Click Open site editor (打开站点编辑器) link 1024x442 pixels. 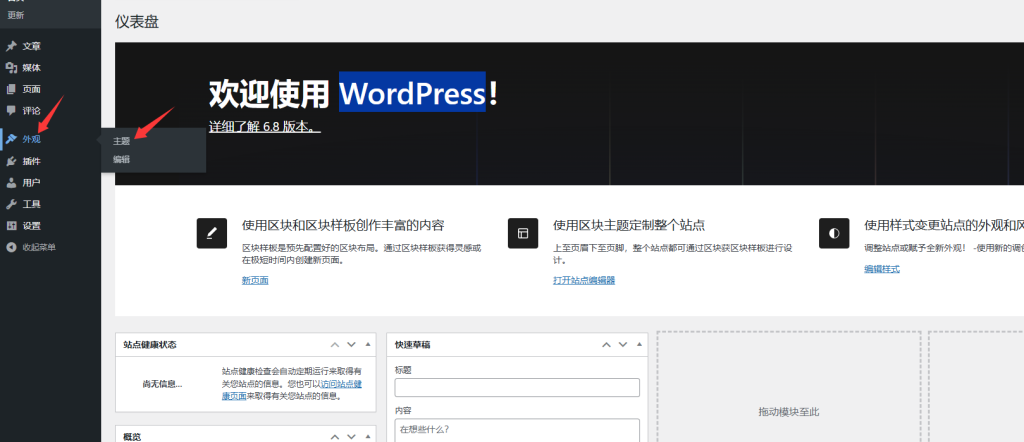[x=584, y=280]
